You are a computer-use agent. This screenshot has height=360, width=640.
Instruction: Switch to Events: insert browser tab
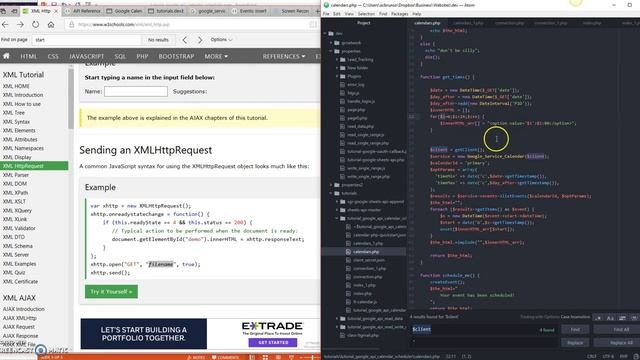[x=249, y=11]
